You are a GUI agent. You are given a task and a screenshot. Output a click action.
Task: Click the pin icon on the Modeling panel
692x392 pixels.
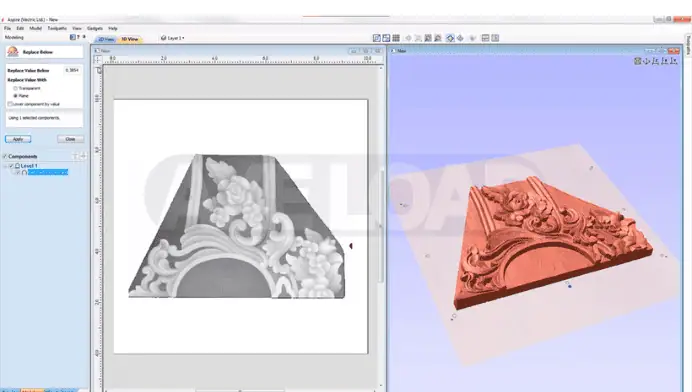[x=84, y=37]
